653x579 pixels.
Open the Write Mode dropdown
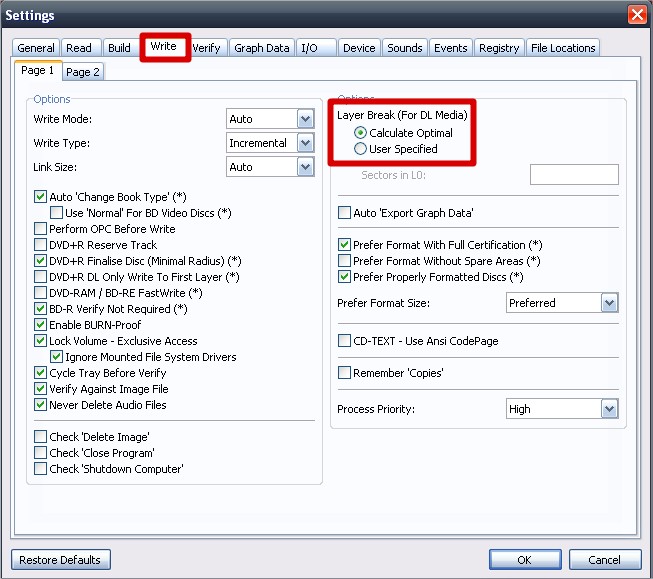click(x=306, y=119)
